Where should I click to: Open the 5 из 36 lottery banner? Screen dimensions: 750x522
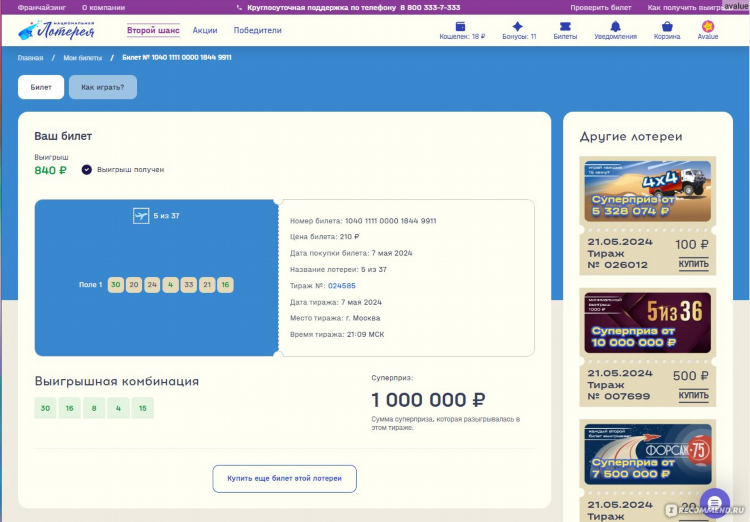pos(648,322)
